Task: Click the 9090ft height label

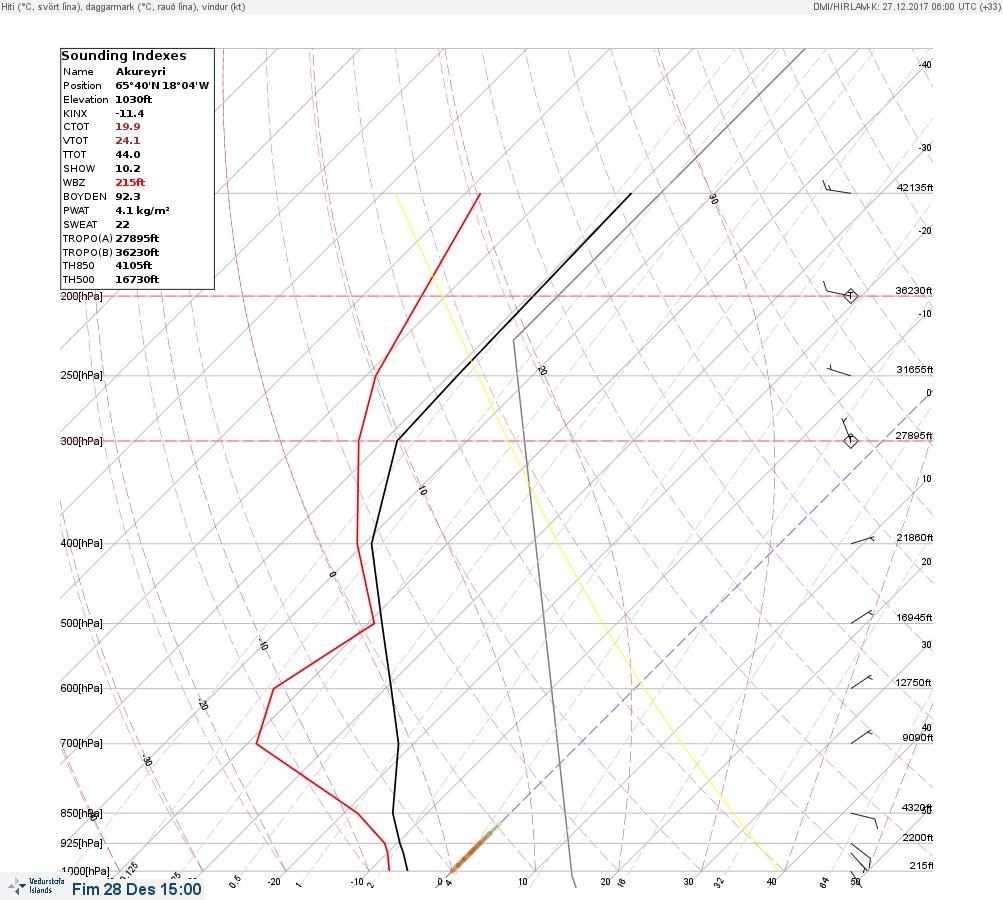Action: (918, 738)
